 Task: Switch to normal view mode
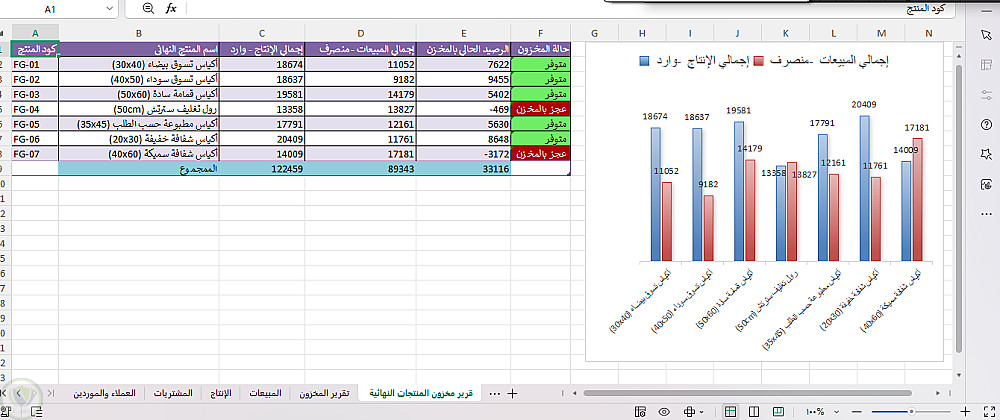pyautogui.click(x=730, y=412)
